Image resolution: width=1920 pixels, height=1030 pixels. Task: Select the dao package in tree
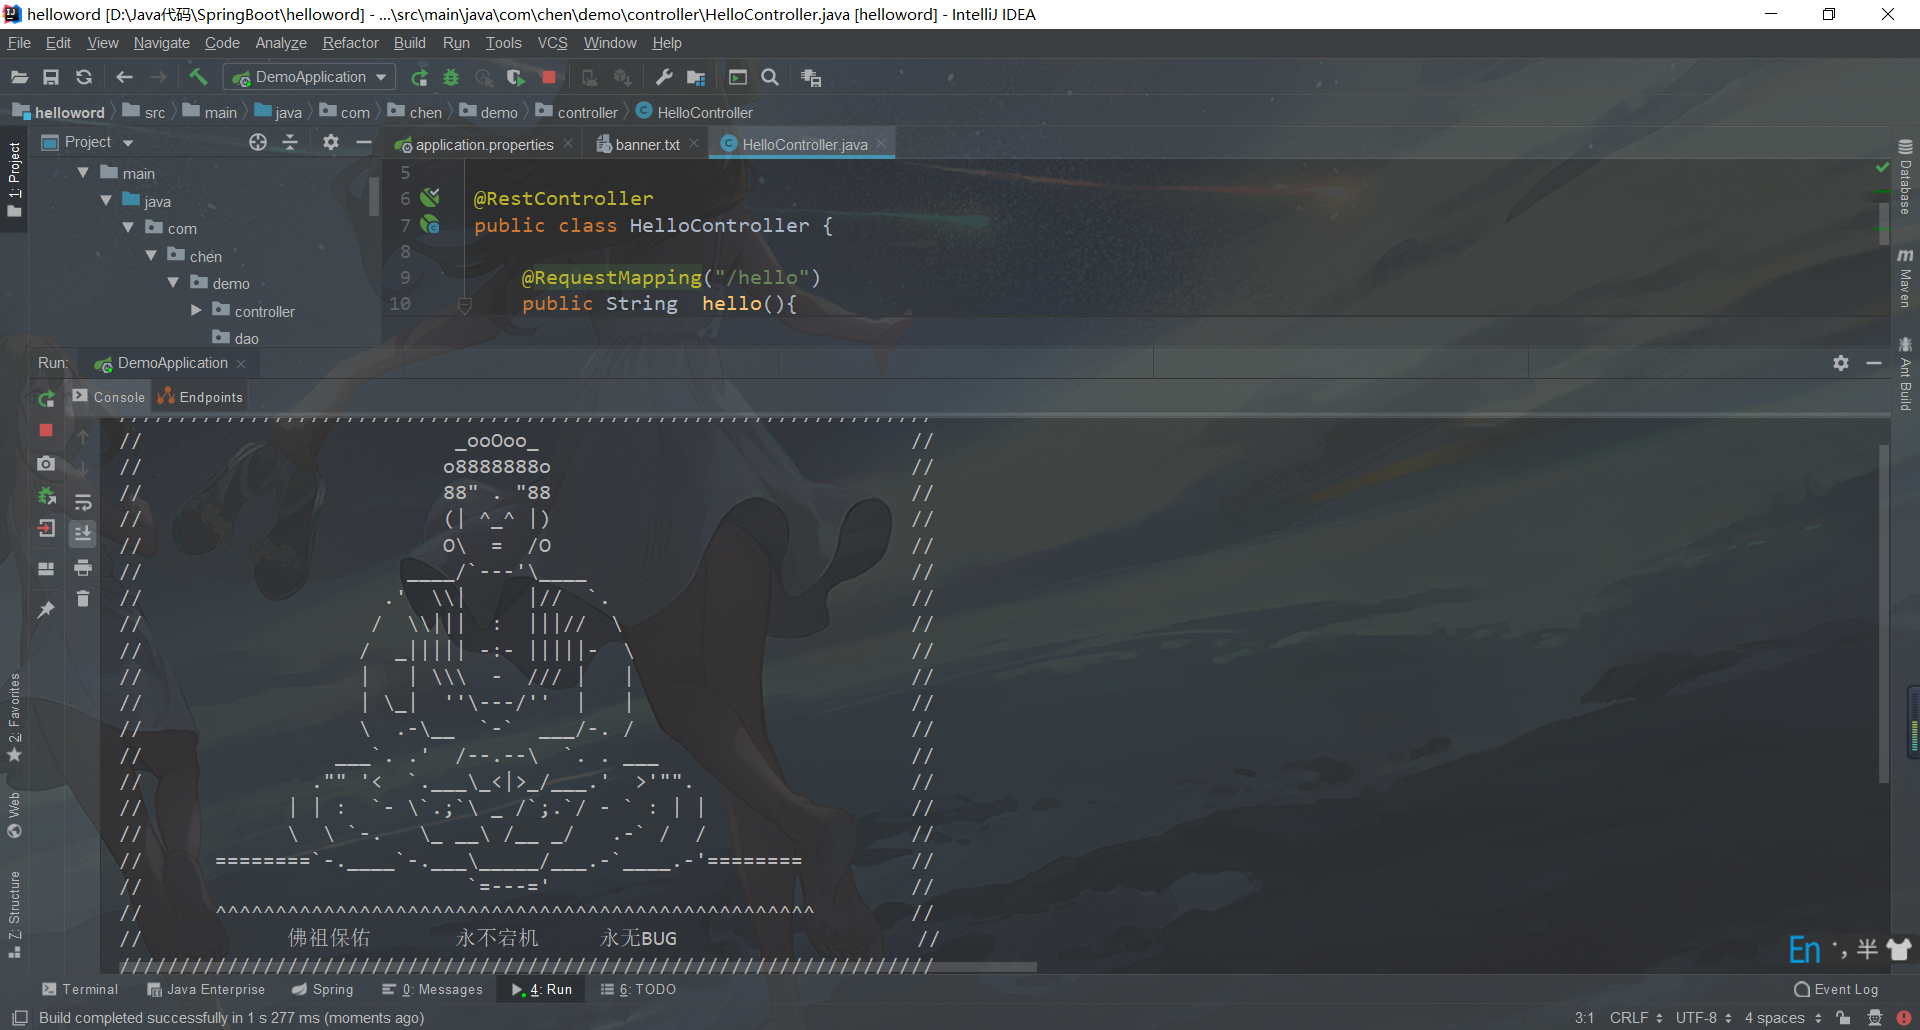pyautogui.click(x=236, y=338)
